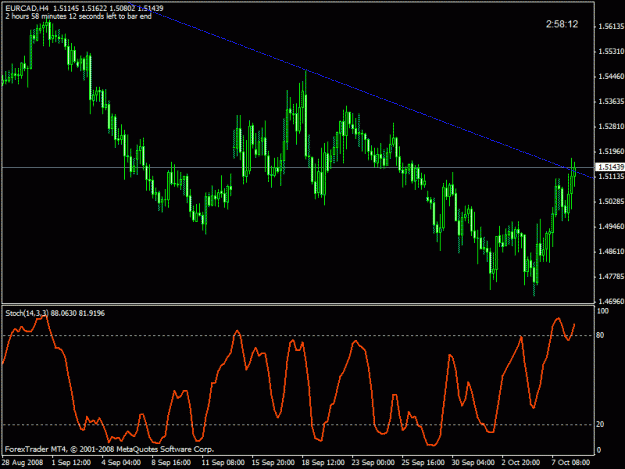The image size is (625, 469).
Task: Click the 18 Sep 12:00 date label
Action: [323, 463]
